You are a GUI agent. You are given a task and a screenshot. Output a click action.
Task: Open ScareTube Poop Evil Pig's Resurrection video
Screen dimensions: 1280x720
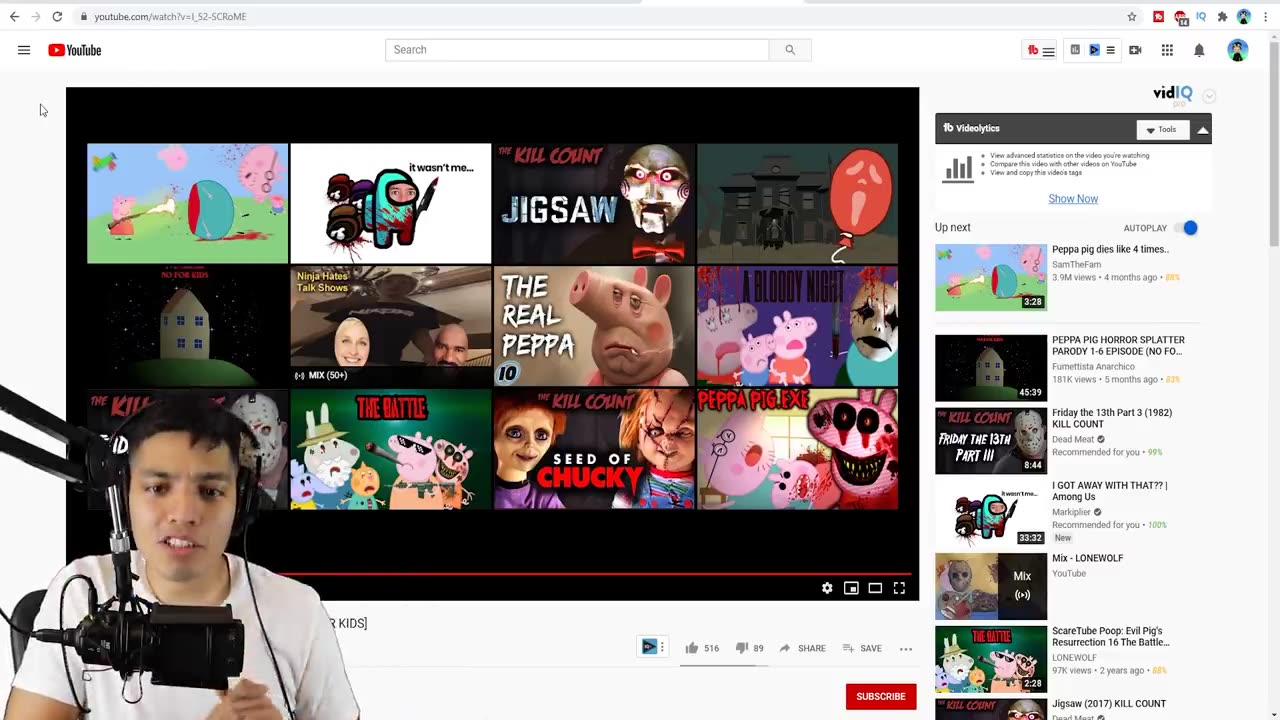click(x=1110, y=637)
